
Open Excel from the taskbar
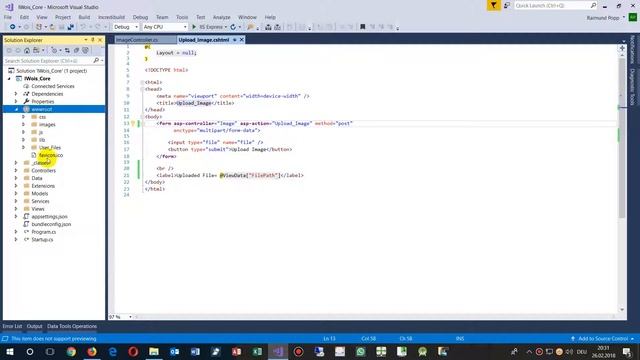(257, 351)
